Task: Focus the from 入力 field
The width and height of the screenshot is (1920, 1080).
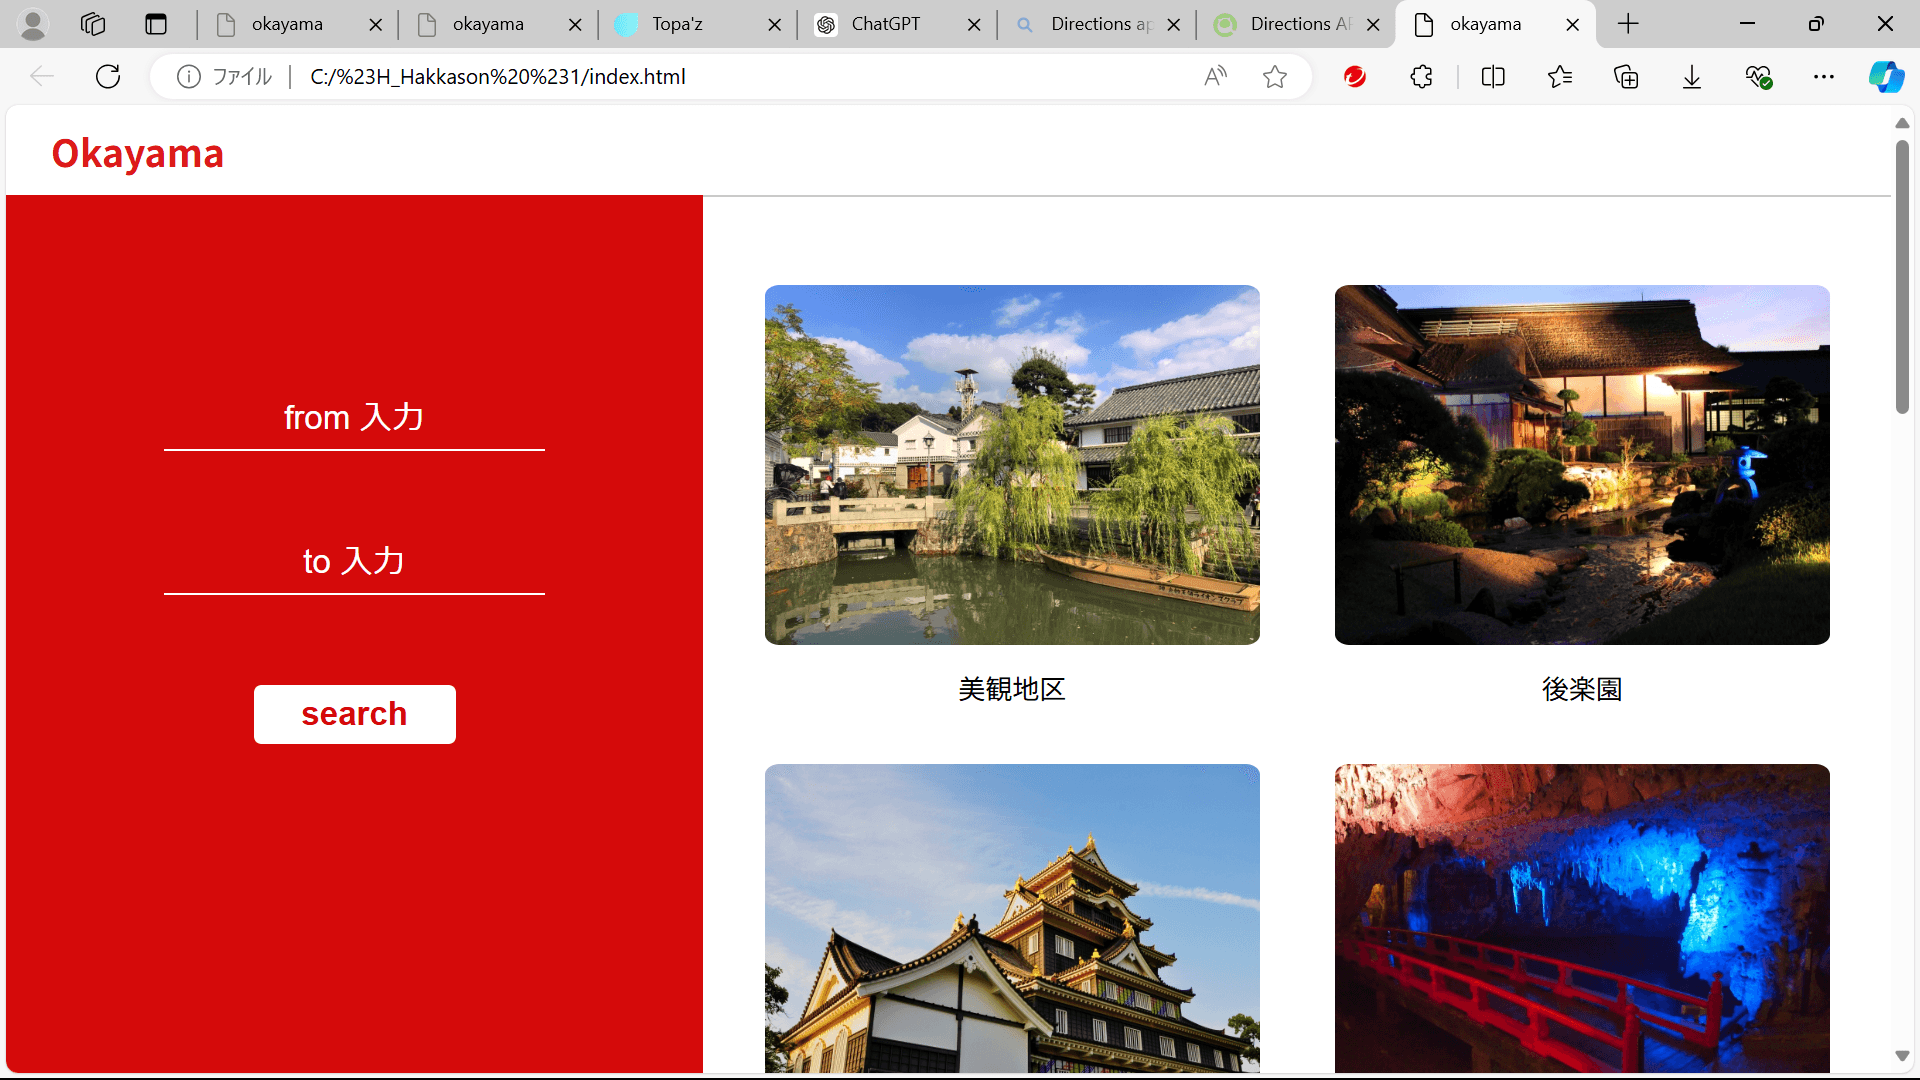Action: (354, 418)
